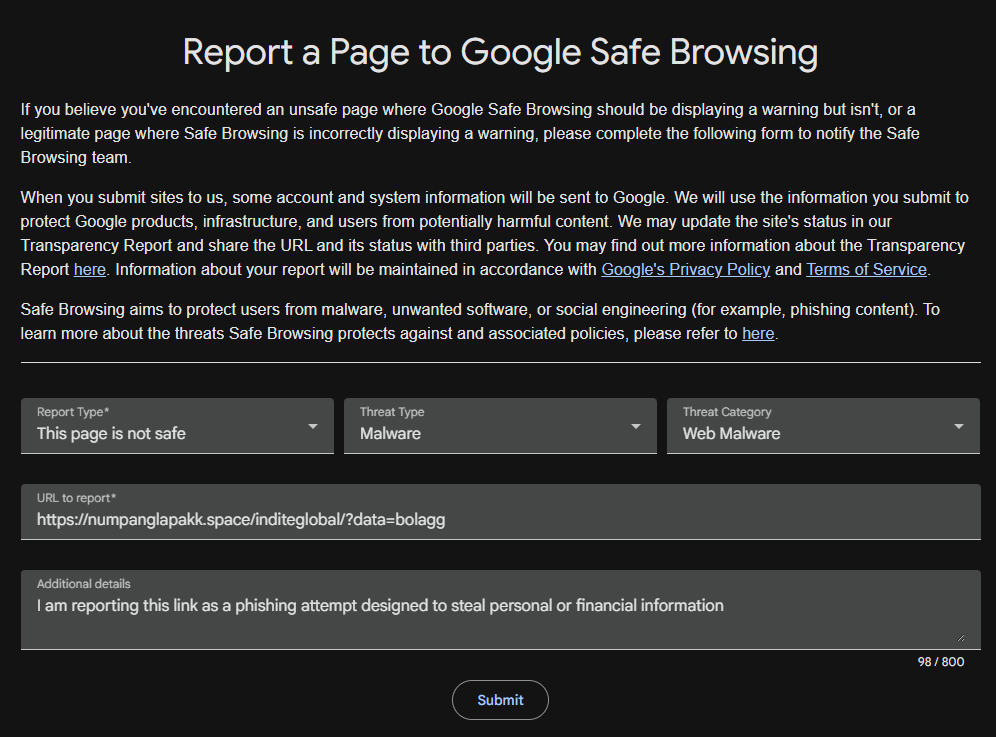Open the Terms of Service link
Viewport: 996px width, 737px height.
pyautogui.click(x=866, y=269)
